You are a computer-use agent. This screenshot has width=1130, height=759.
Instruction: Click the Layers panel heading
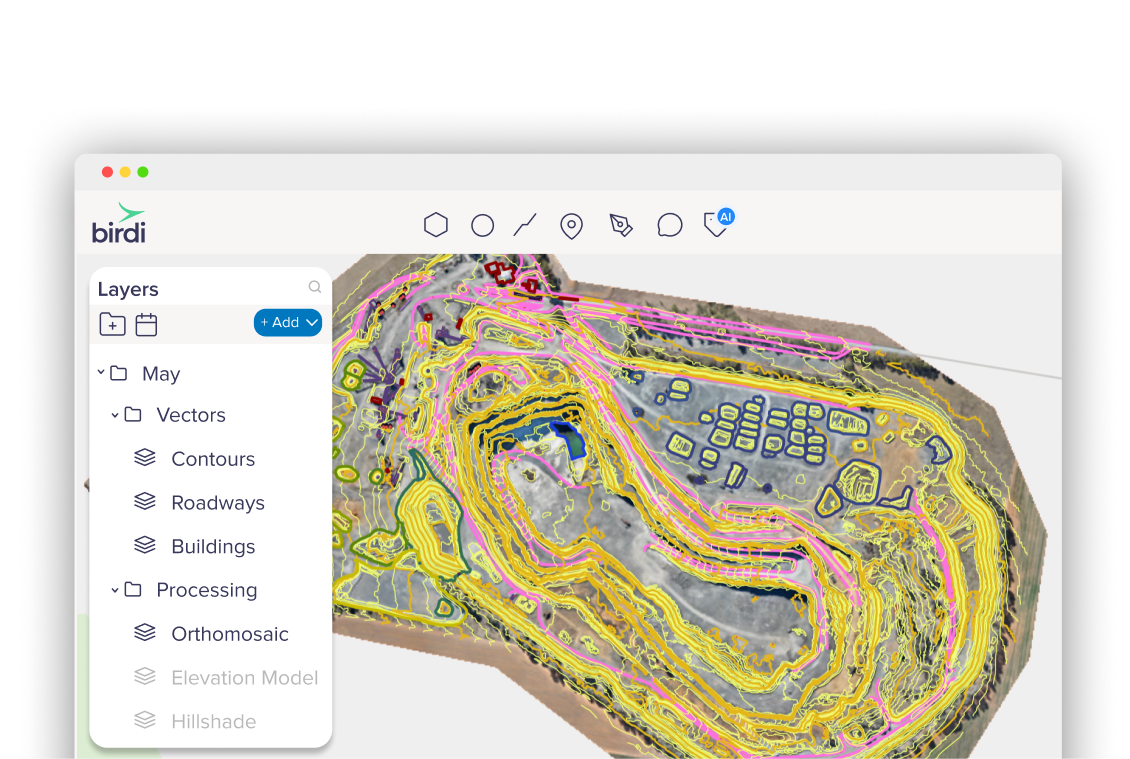(128, 289)
